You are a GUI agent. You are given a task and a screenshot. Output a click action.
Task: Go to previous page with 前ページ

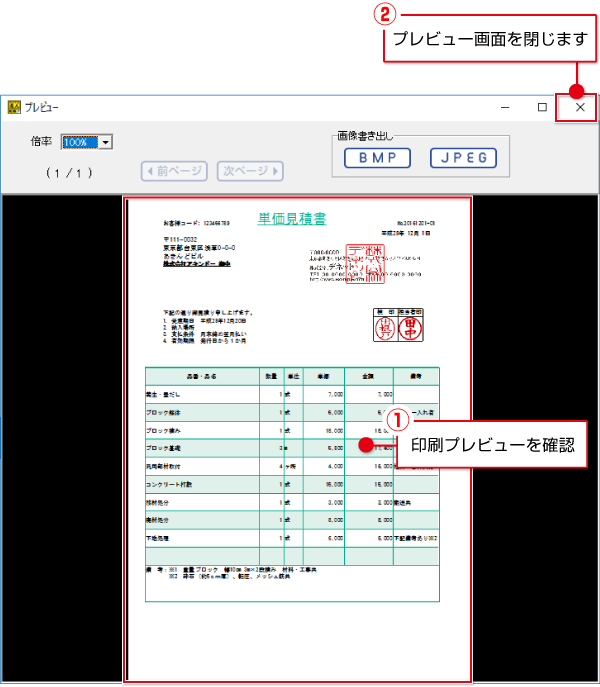tap(175, 171)
